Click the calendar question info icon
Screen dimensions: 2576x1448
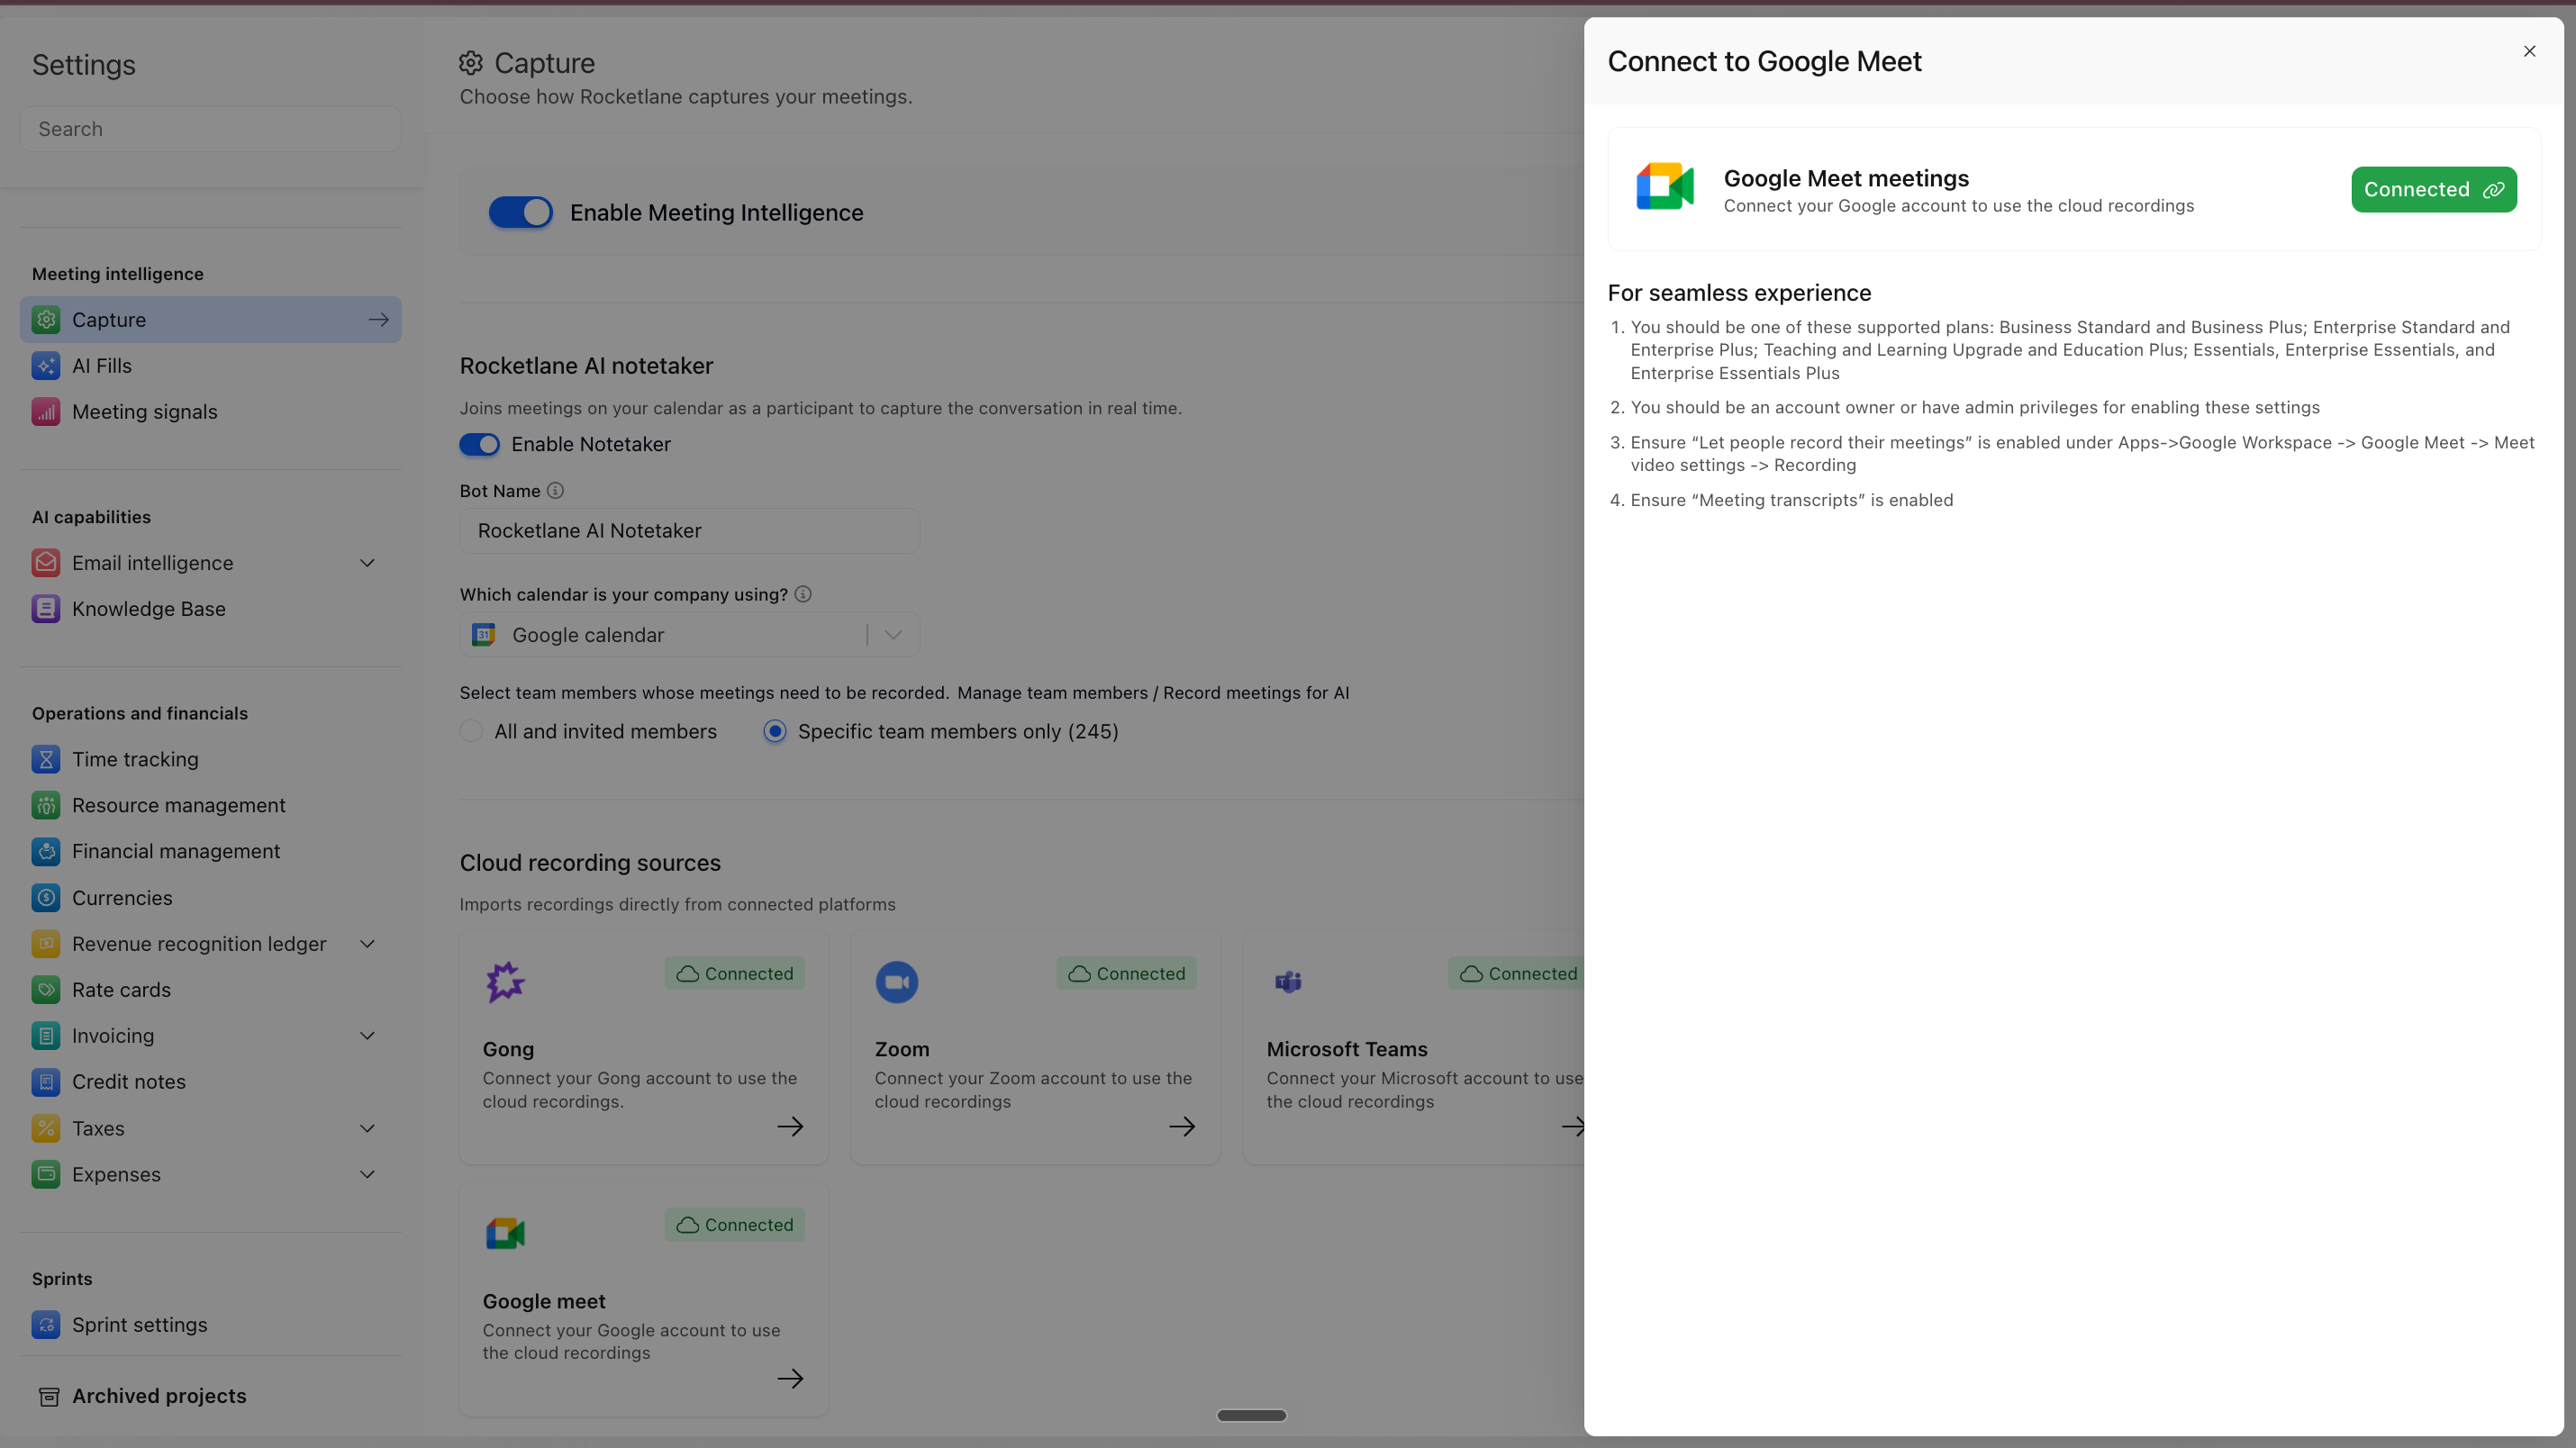pos(803,594)
